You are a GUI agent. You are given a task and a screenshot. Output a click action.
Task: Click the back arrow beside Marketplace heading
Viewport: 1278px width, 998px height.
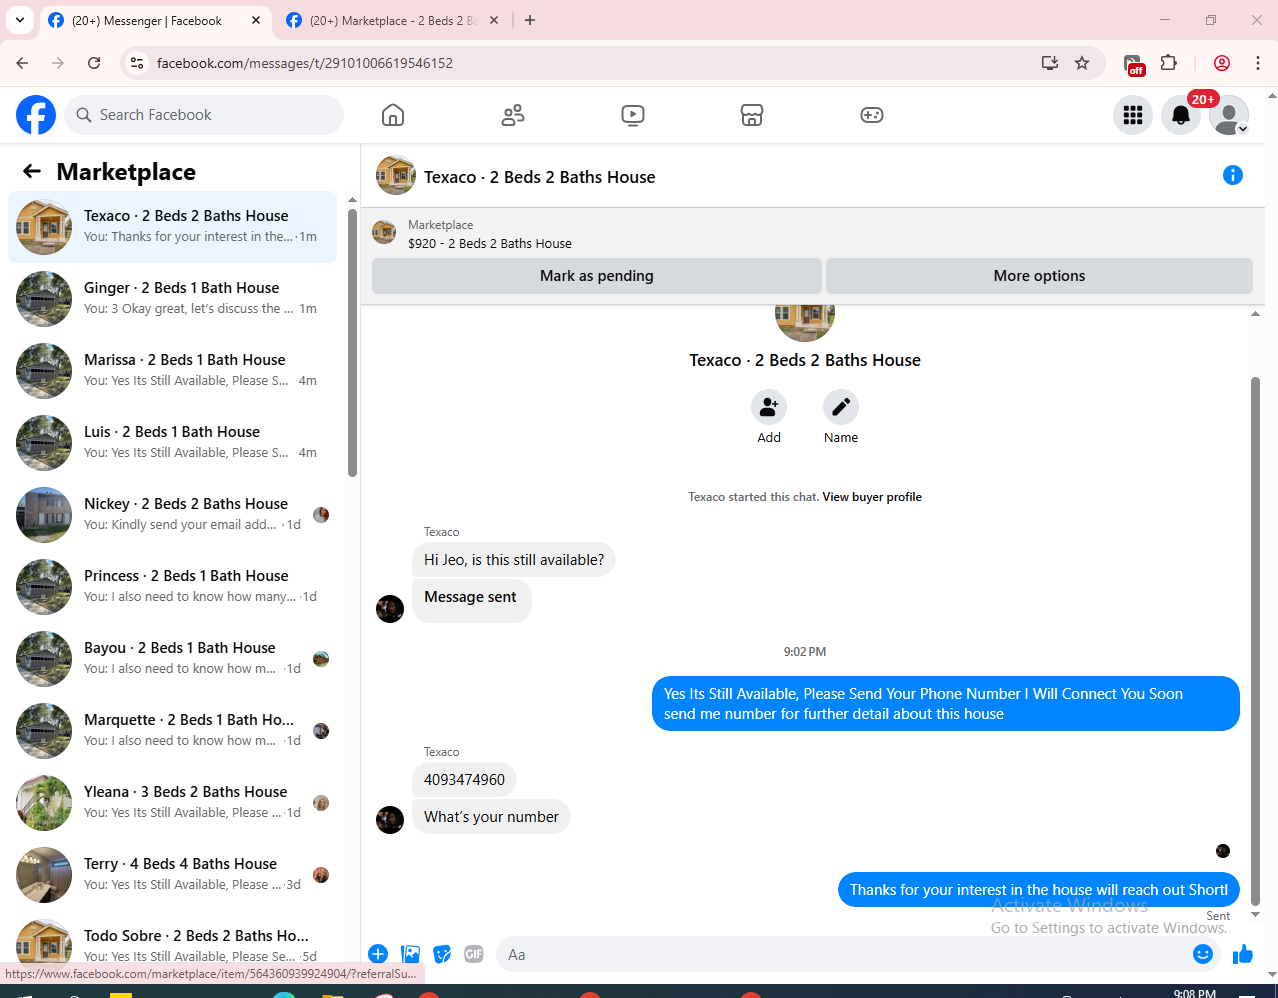(32, 171)
